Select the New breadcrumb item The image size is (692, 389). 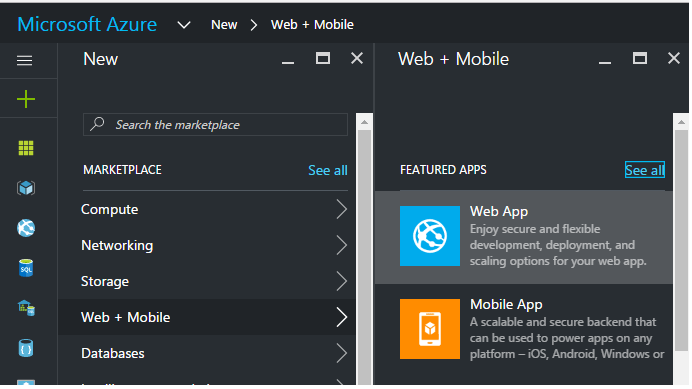pos(224,25)
